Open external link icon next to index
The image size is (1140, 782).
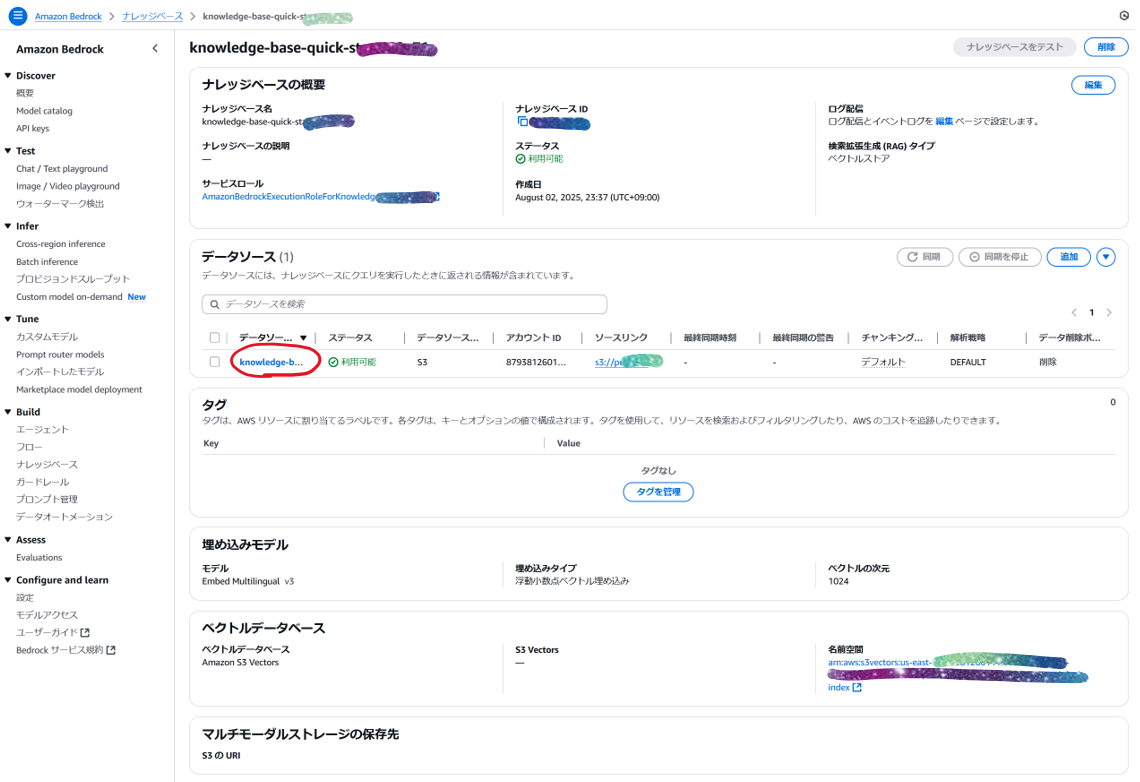pos(857,688)
